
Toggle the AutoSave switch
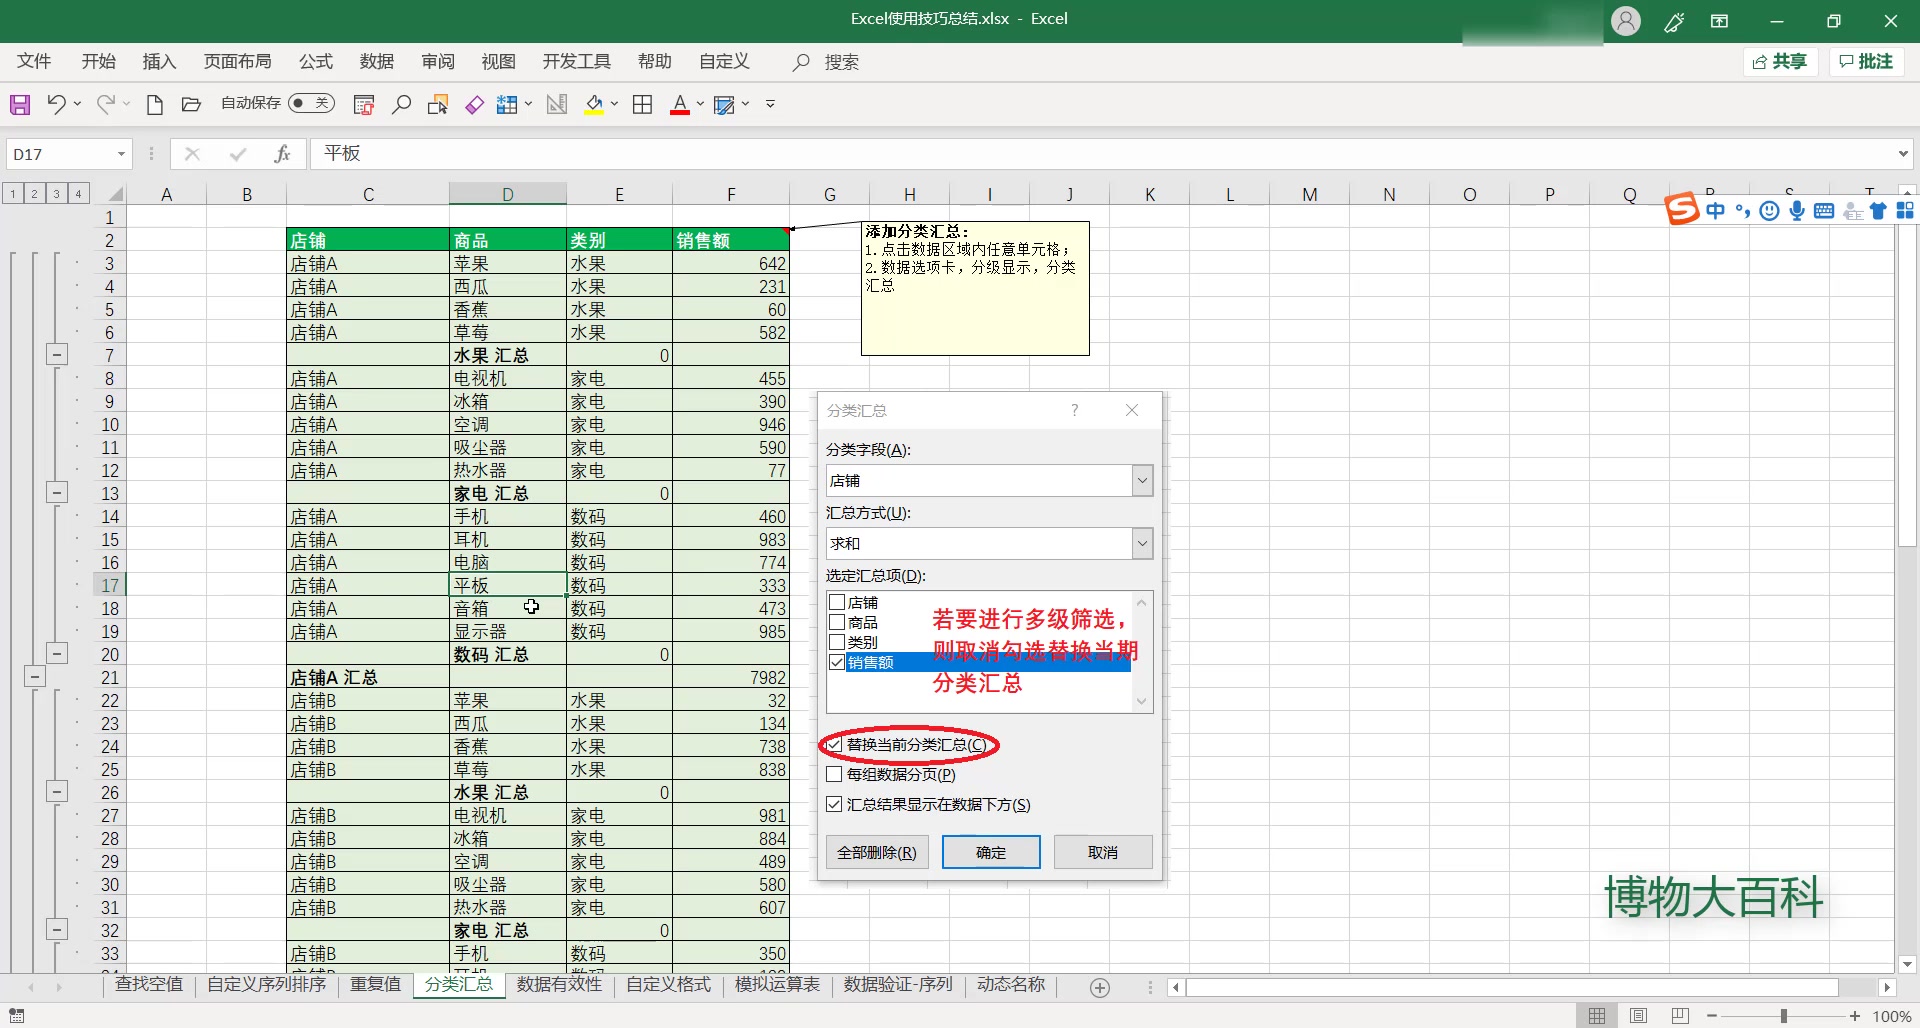312,103
